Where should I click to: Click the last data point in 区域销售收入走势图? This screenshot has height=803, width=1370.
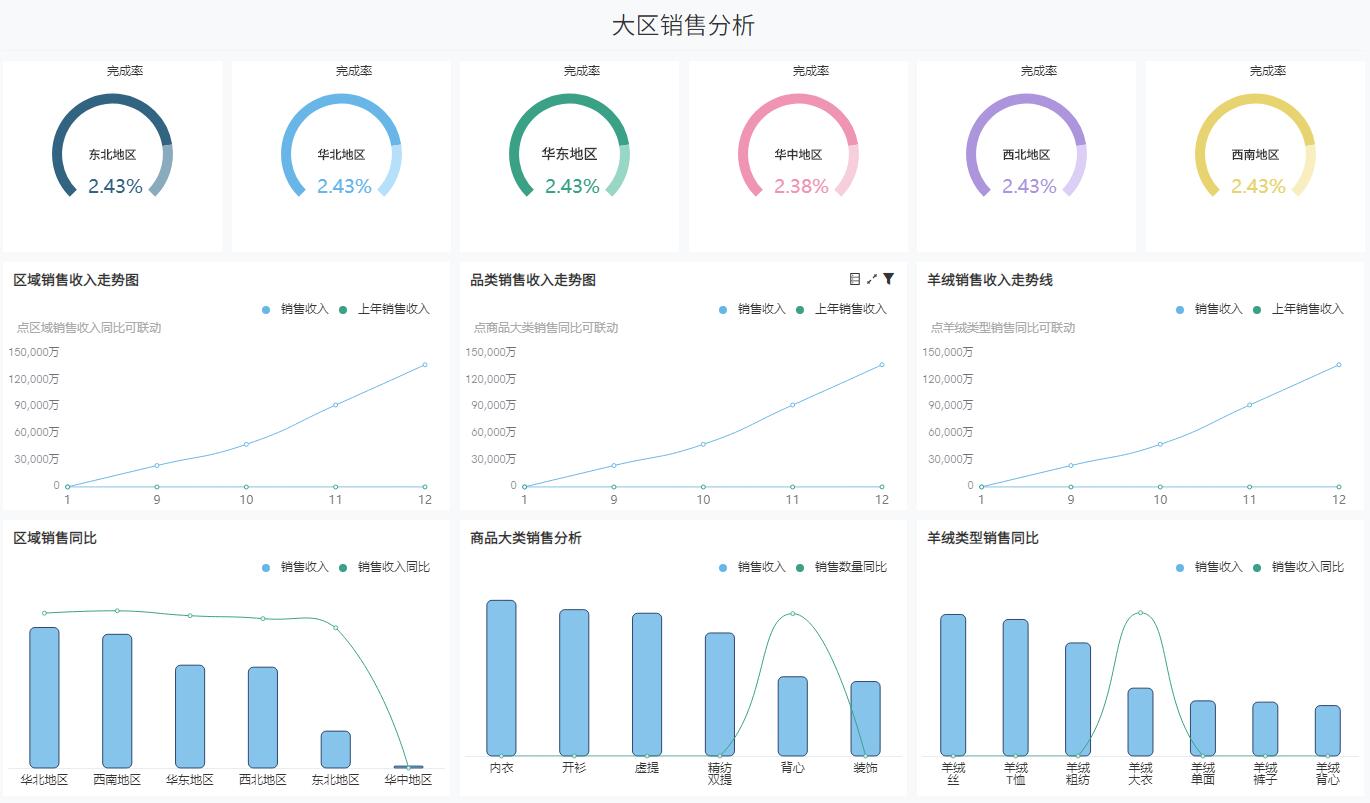(x=425, y=364)
